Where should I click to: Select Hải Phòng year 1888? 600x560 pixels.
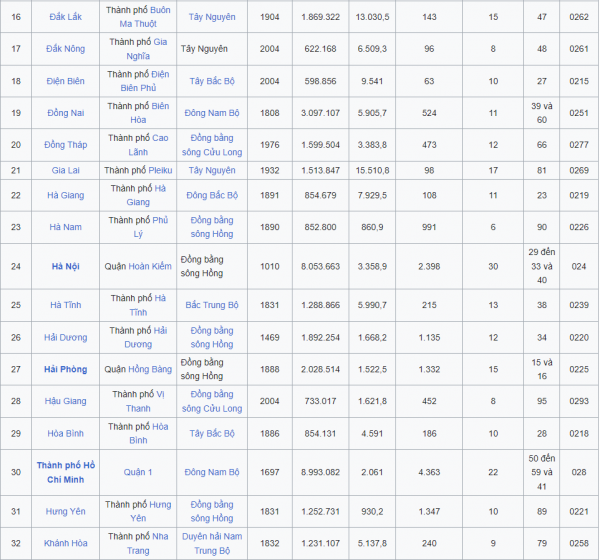coord(270,369)
